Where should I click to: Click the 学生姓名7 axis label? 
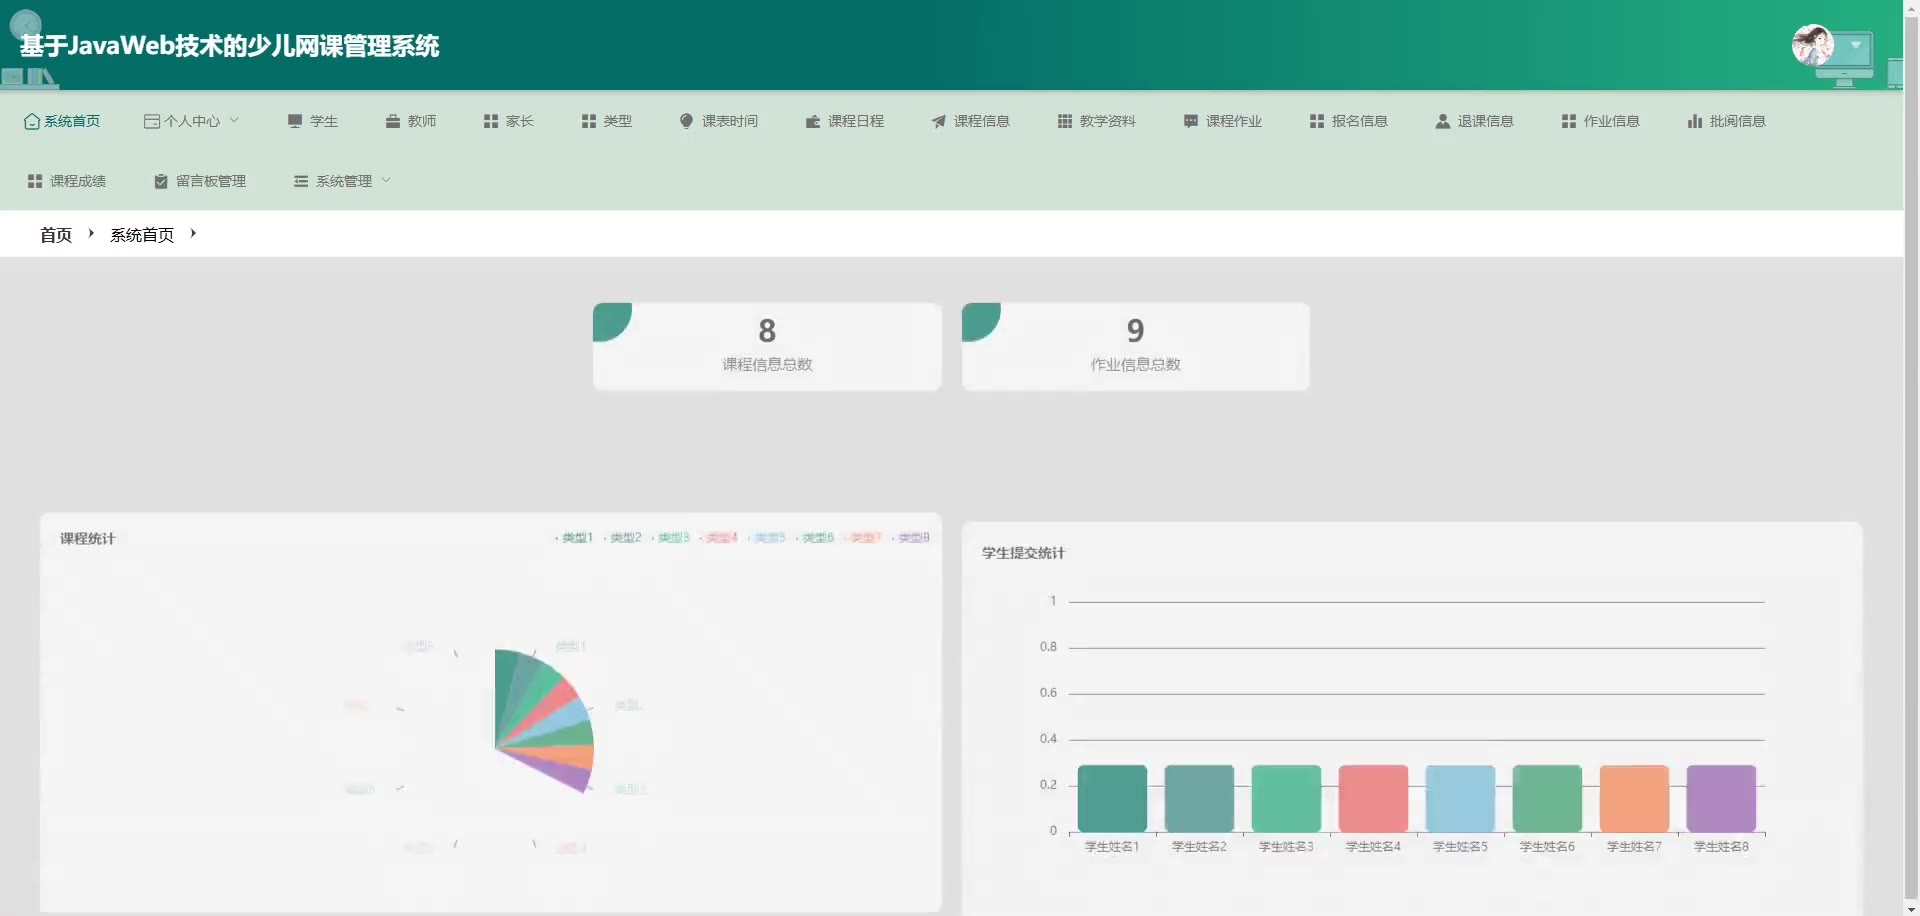[x=1634, y=847]
